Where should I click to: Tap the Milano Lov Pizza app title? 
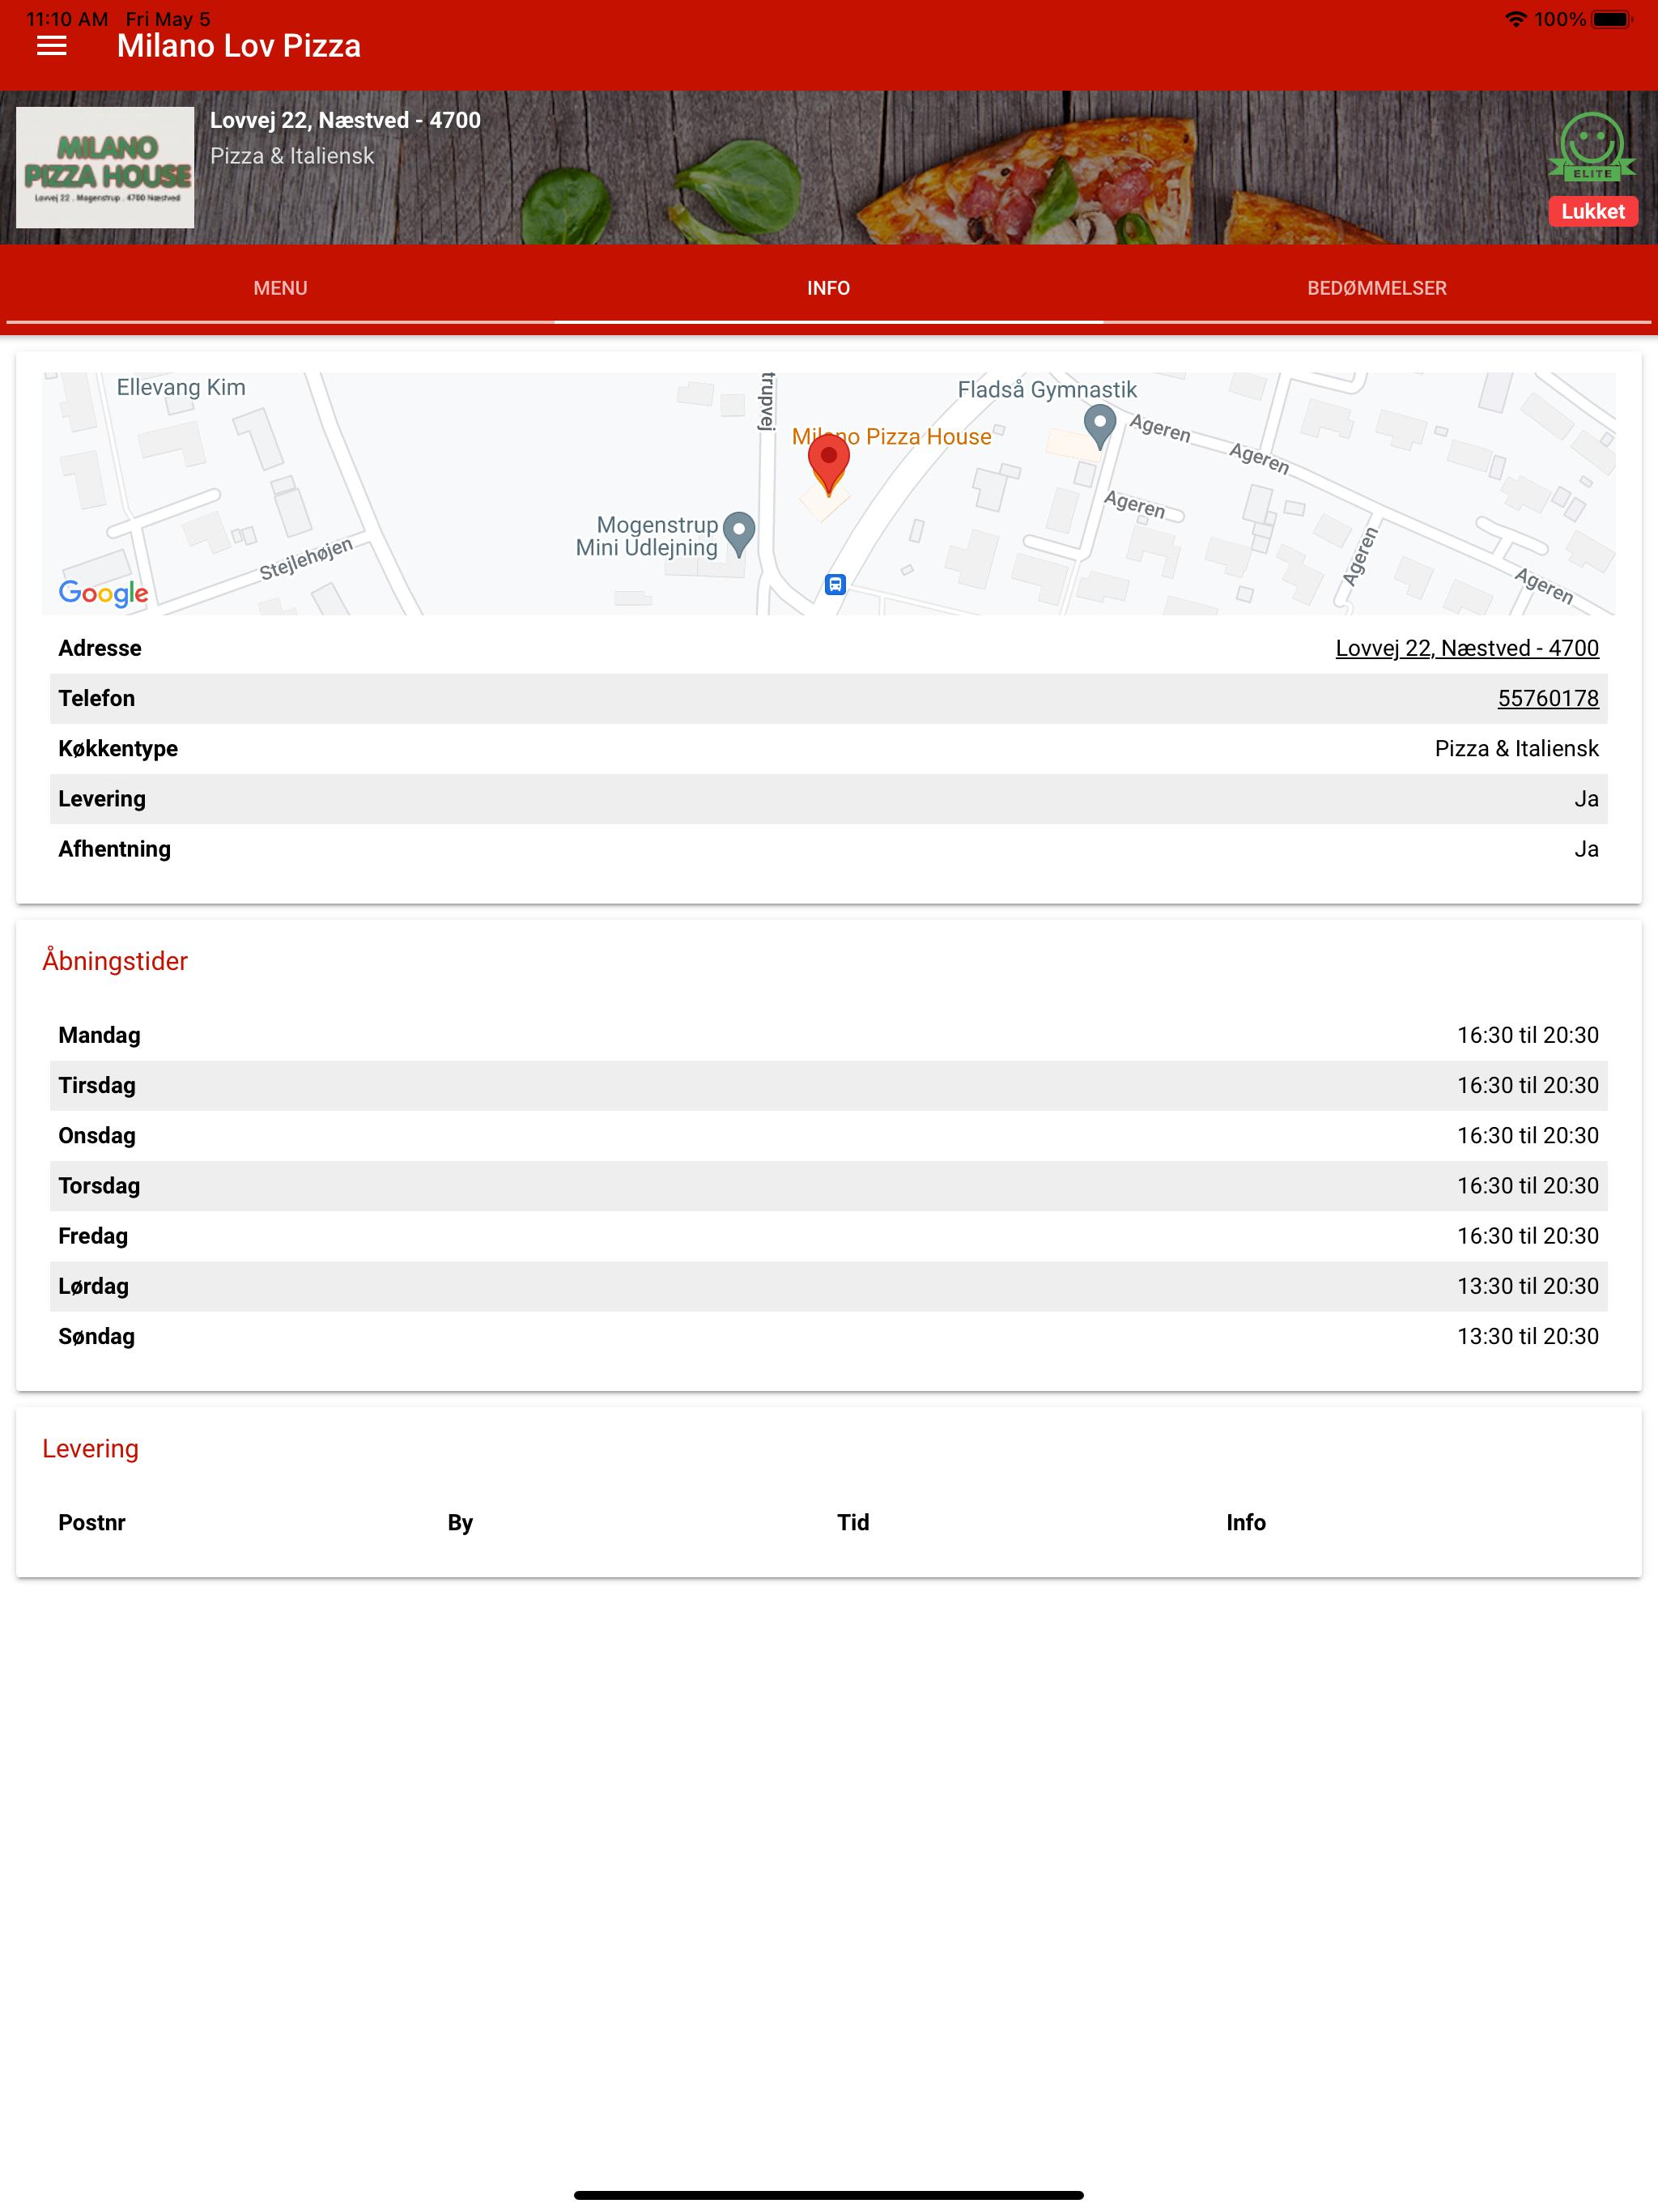coord(239,46)
